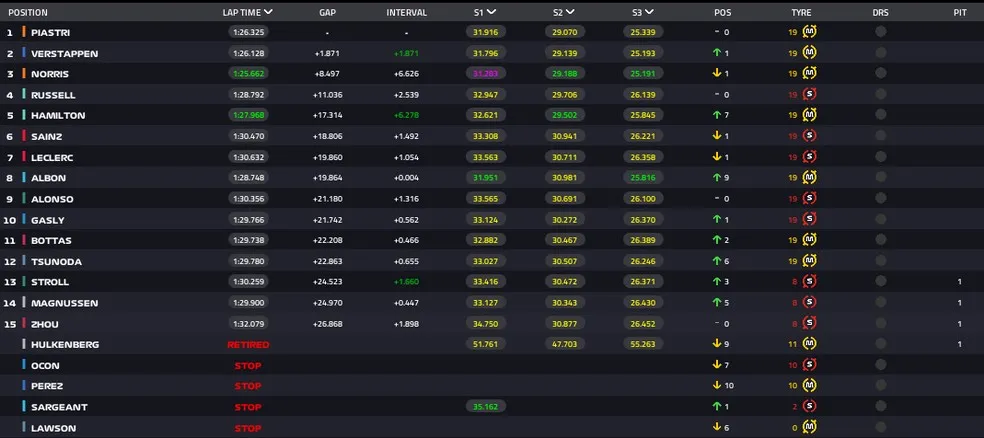
Task: Click Hamilton's medium tyre icon
Action: pyautogui.click(x=810, y=115)
